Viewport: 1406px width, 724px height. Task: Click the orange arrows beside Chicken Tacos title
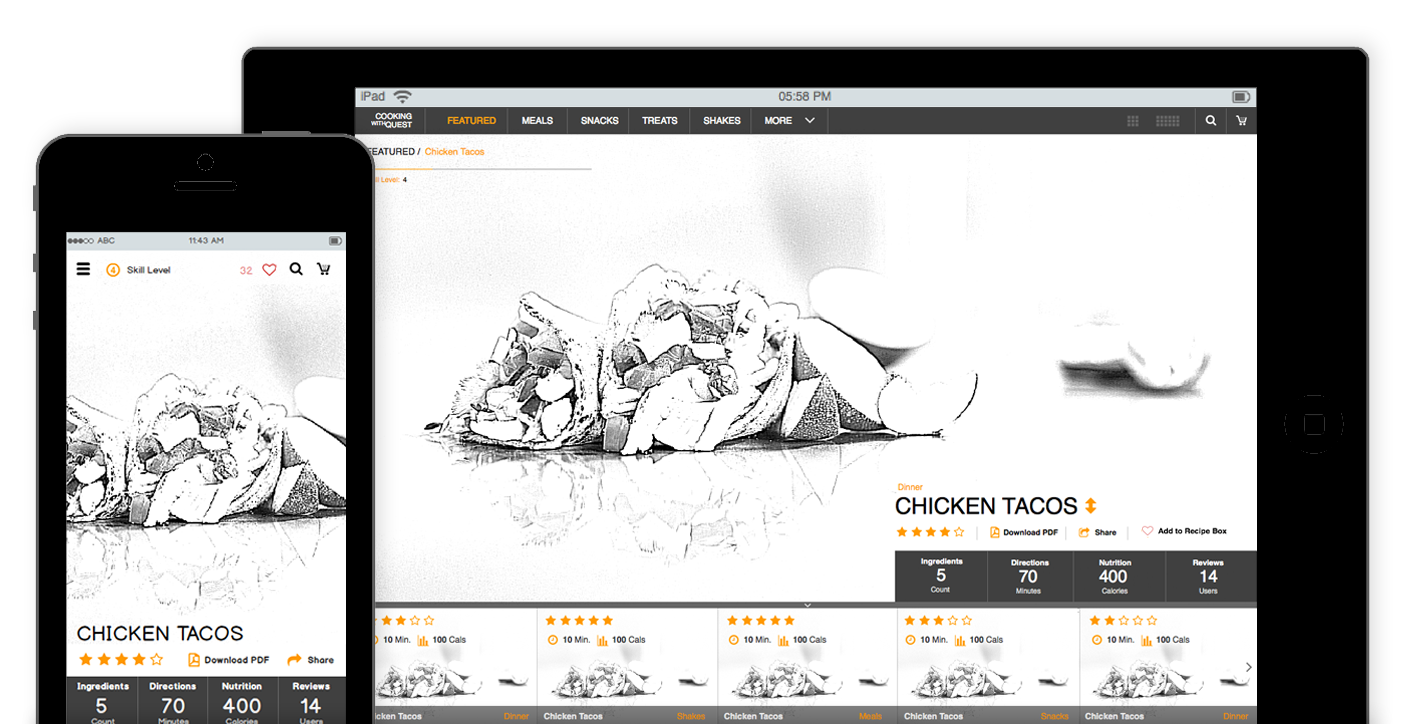[1091, 506]
